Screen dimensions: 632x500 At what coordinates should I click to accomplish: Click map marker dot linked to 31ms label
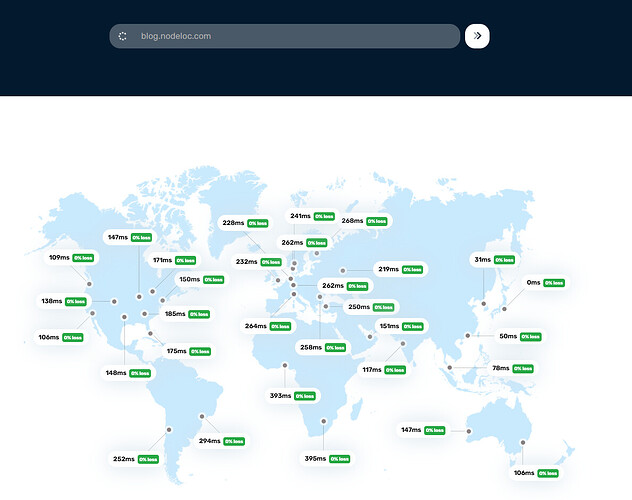click(x=483, y=303)
